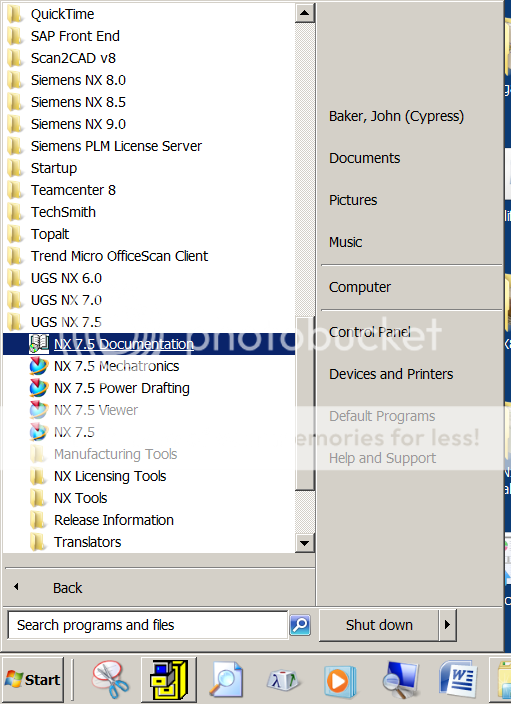The width and height of the screenshot is (511, 704).
Task: Open Computer from the Start menu
Action: 360,287
